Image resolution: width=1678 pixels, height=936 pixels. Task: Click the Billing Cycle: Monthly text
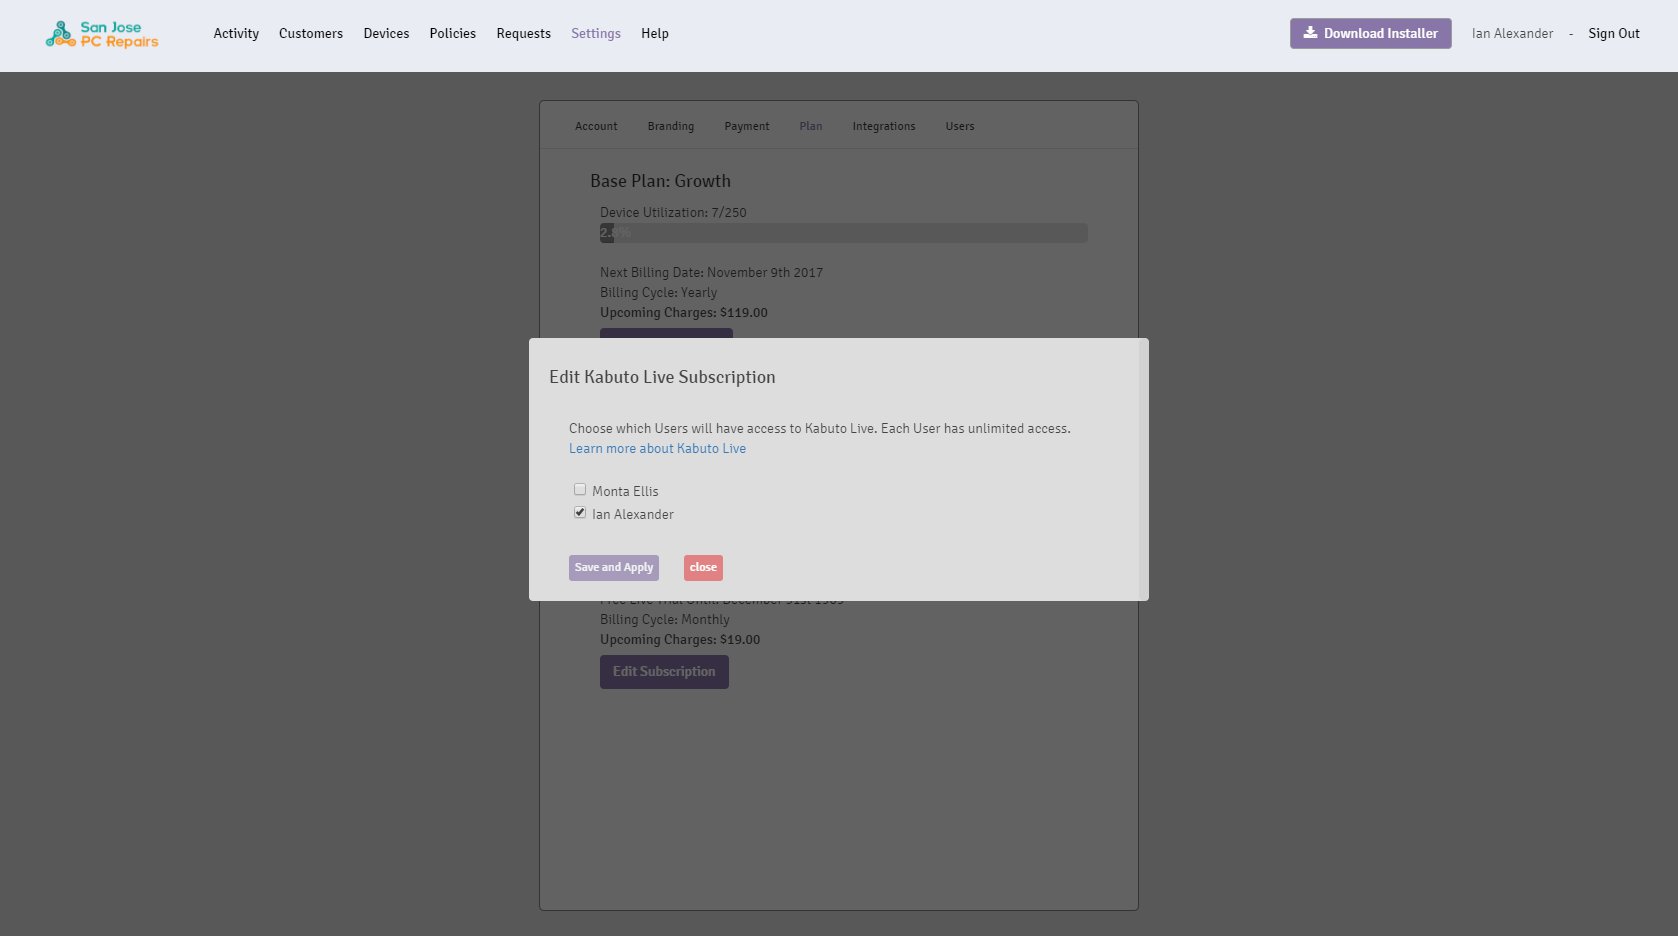[665, 619]
